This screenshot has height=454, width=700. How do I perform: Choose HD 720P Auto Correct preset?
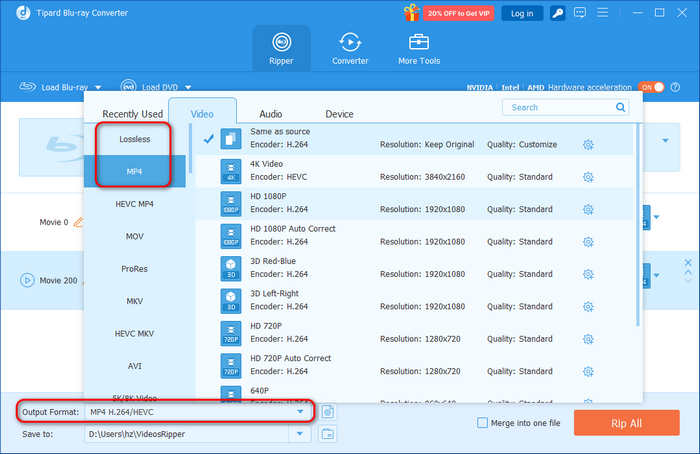pos(415,365)
